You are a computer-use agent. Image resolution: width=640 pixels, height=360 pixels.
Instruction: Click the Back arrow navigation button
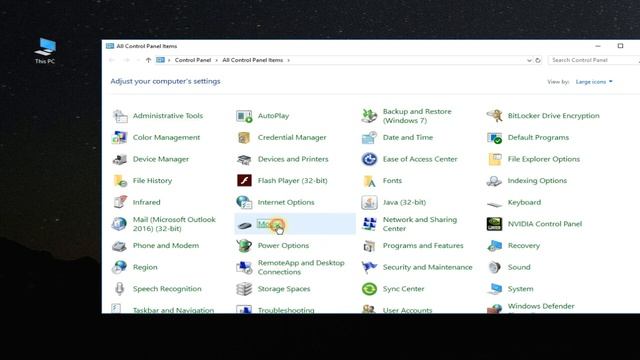coord(111,60)
